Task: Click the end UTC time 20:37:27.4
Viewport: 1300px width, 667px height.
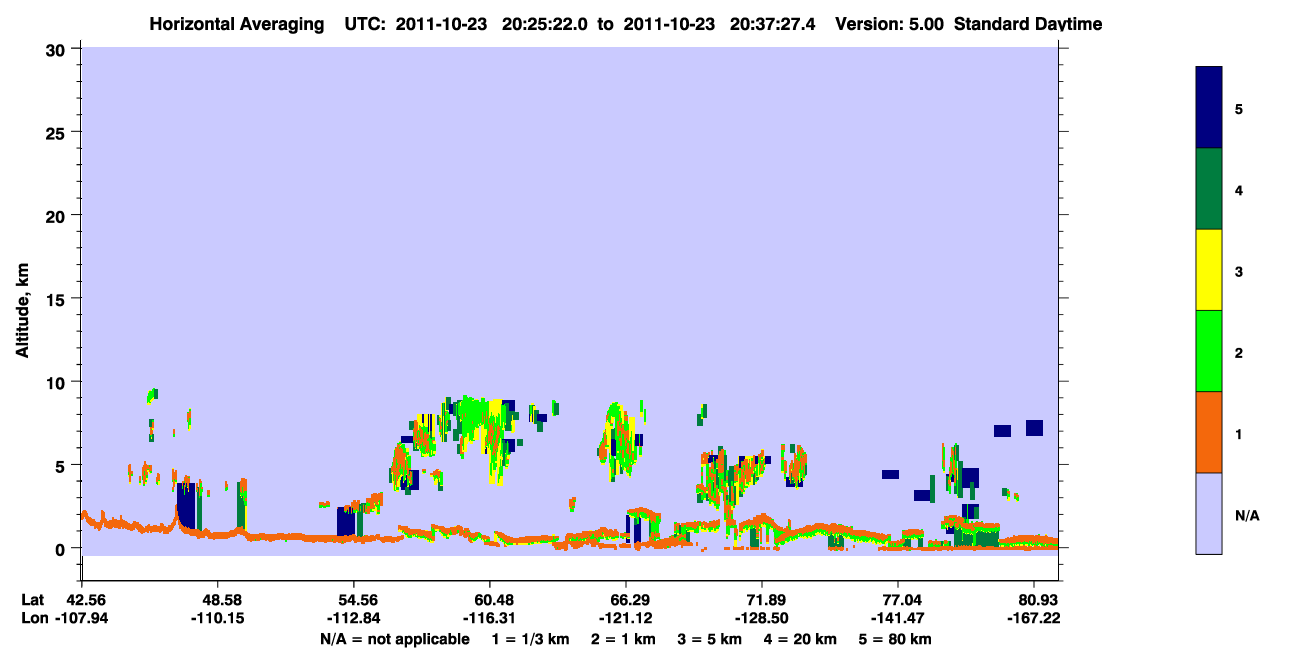Action: point(772,24)
